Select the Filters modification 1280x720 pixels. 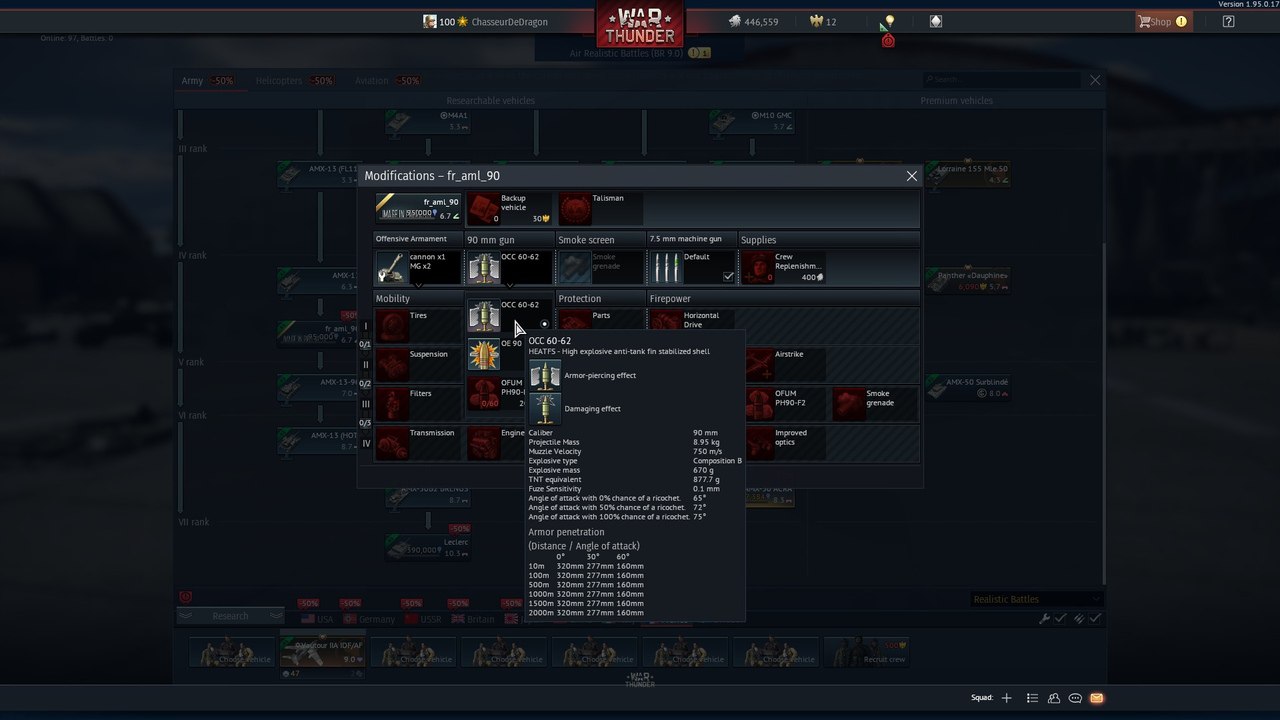[x=418, y=403]
